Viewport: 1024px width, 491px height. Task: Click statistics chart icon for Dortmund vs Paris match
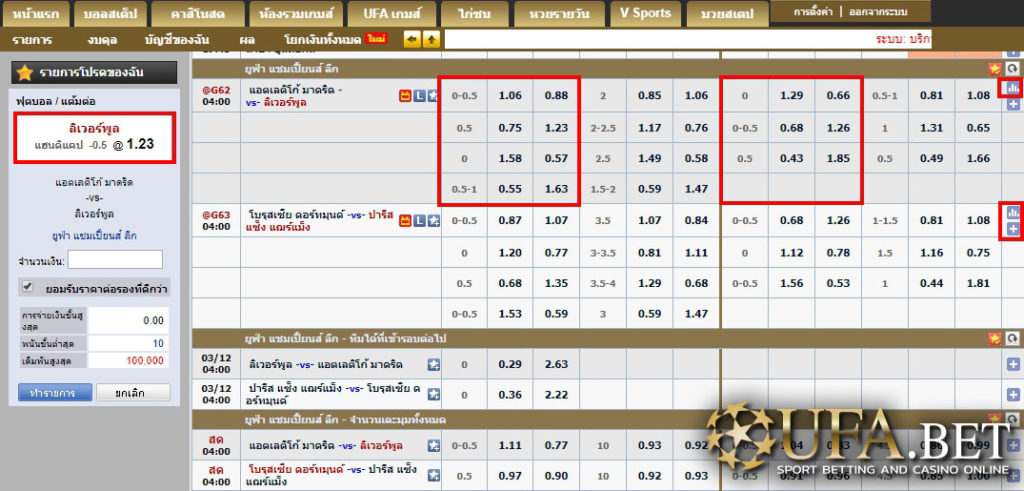[x=1012, y=212]
